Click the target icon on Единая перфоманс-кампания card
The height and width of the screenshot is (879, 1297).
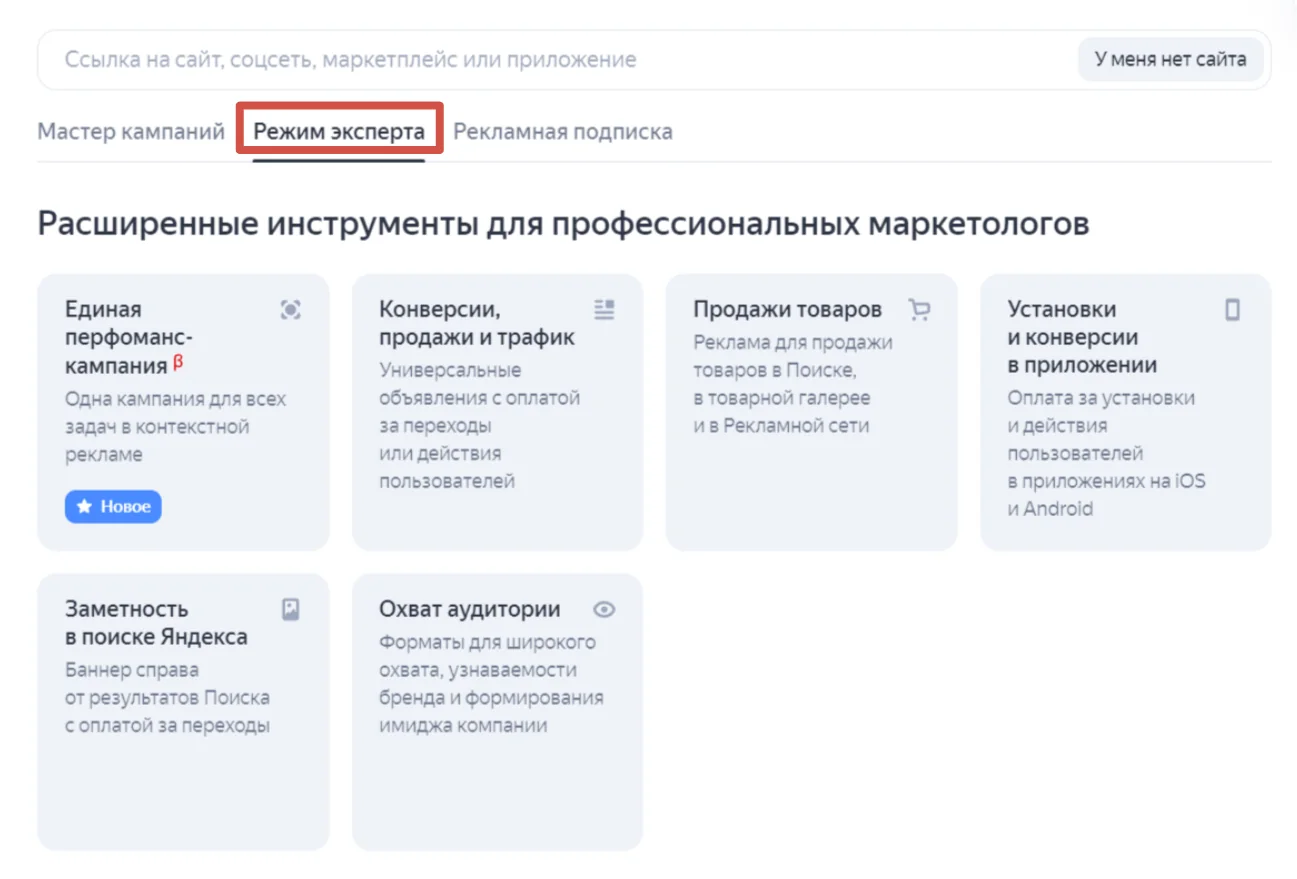pos(290,310)
